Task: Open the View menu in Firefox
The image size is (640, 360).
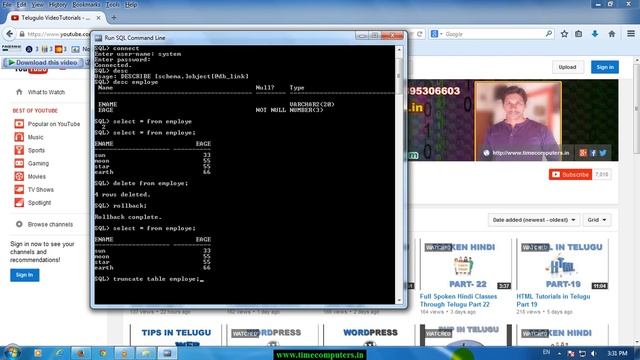Action: (x=37, y=5)
